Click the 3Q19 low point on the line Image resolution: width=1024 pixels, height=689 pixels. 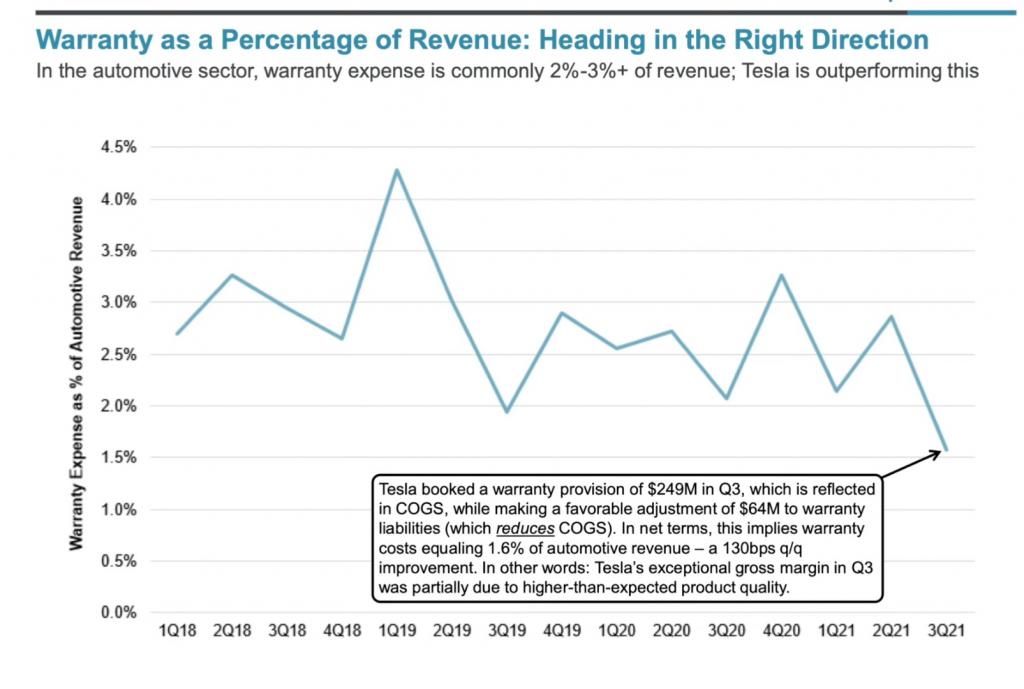[x=507, y=411]
